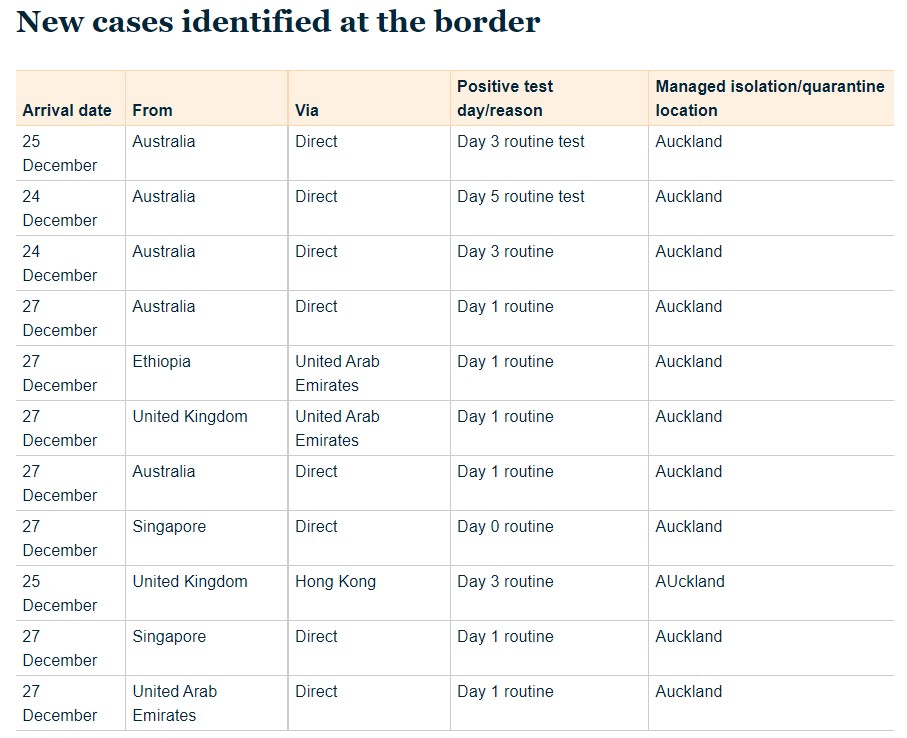Click the first '25 December' arrival date cell
The image size is (907, 738).
coord(60,153)
